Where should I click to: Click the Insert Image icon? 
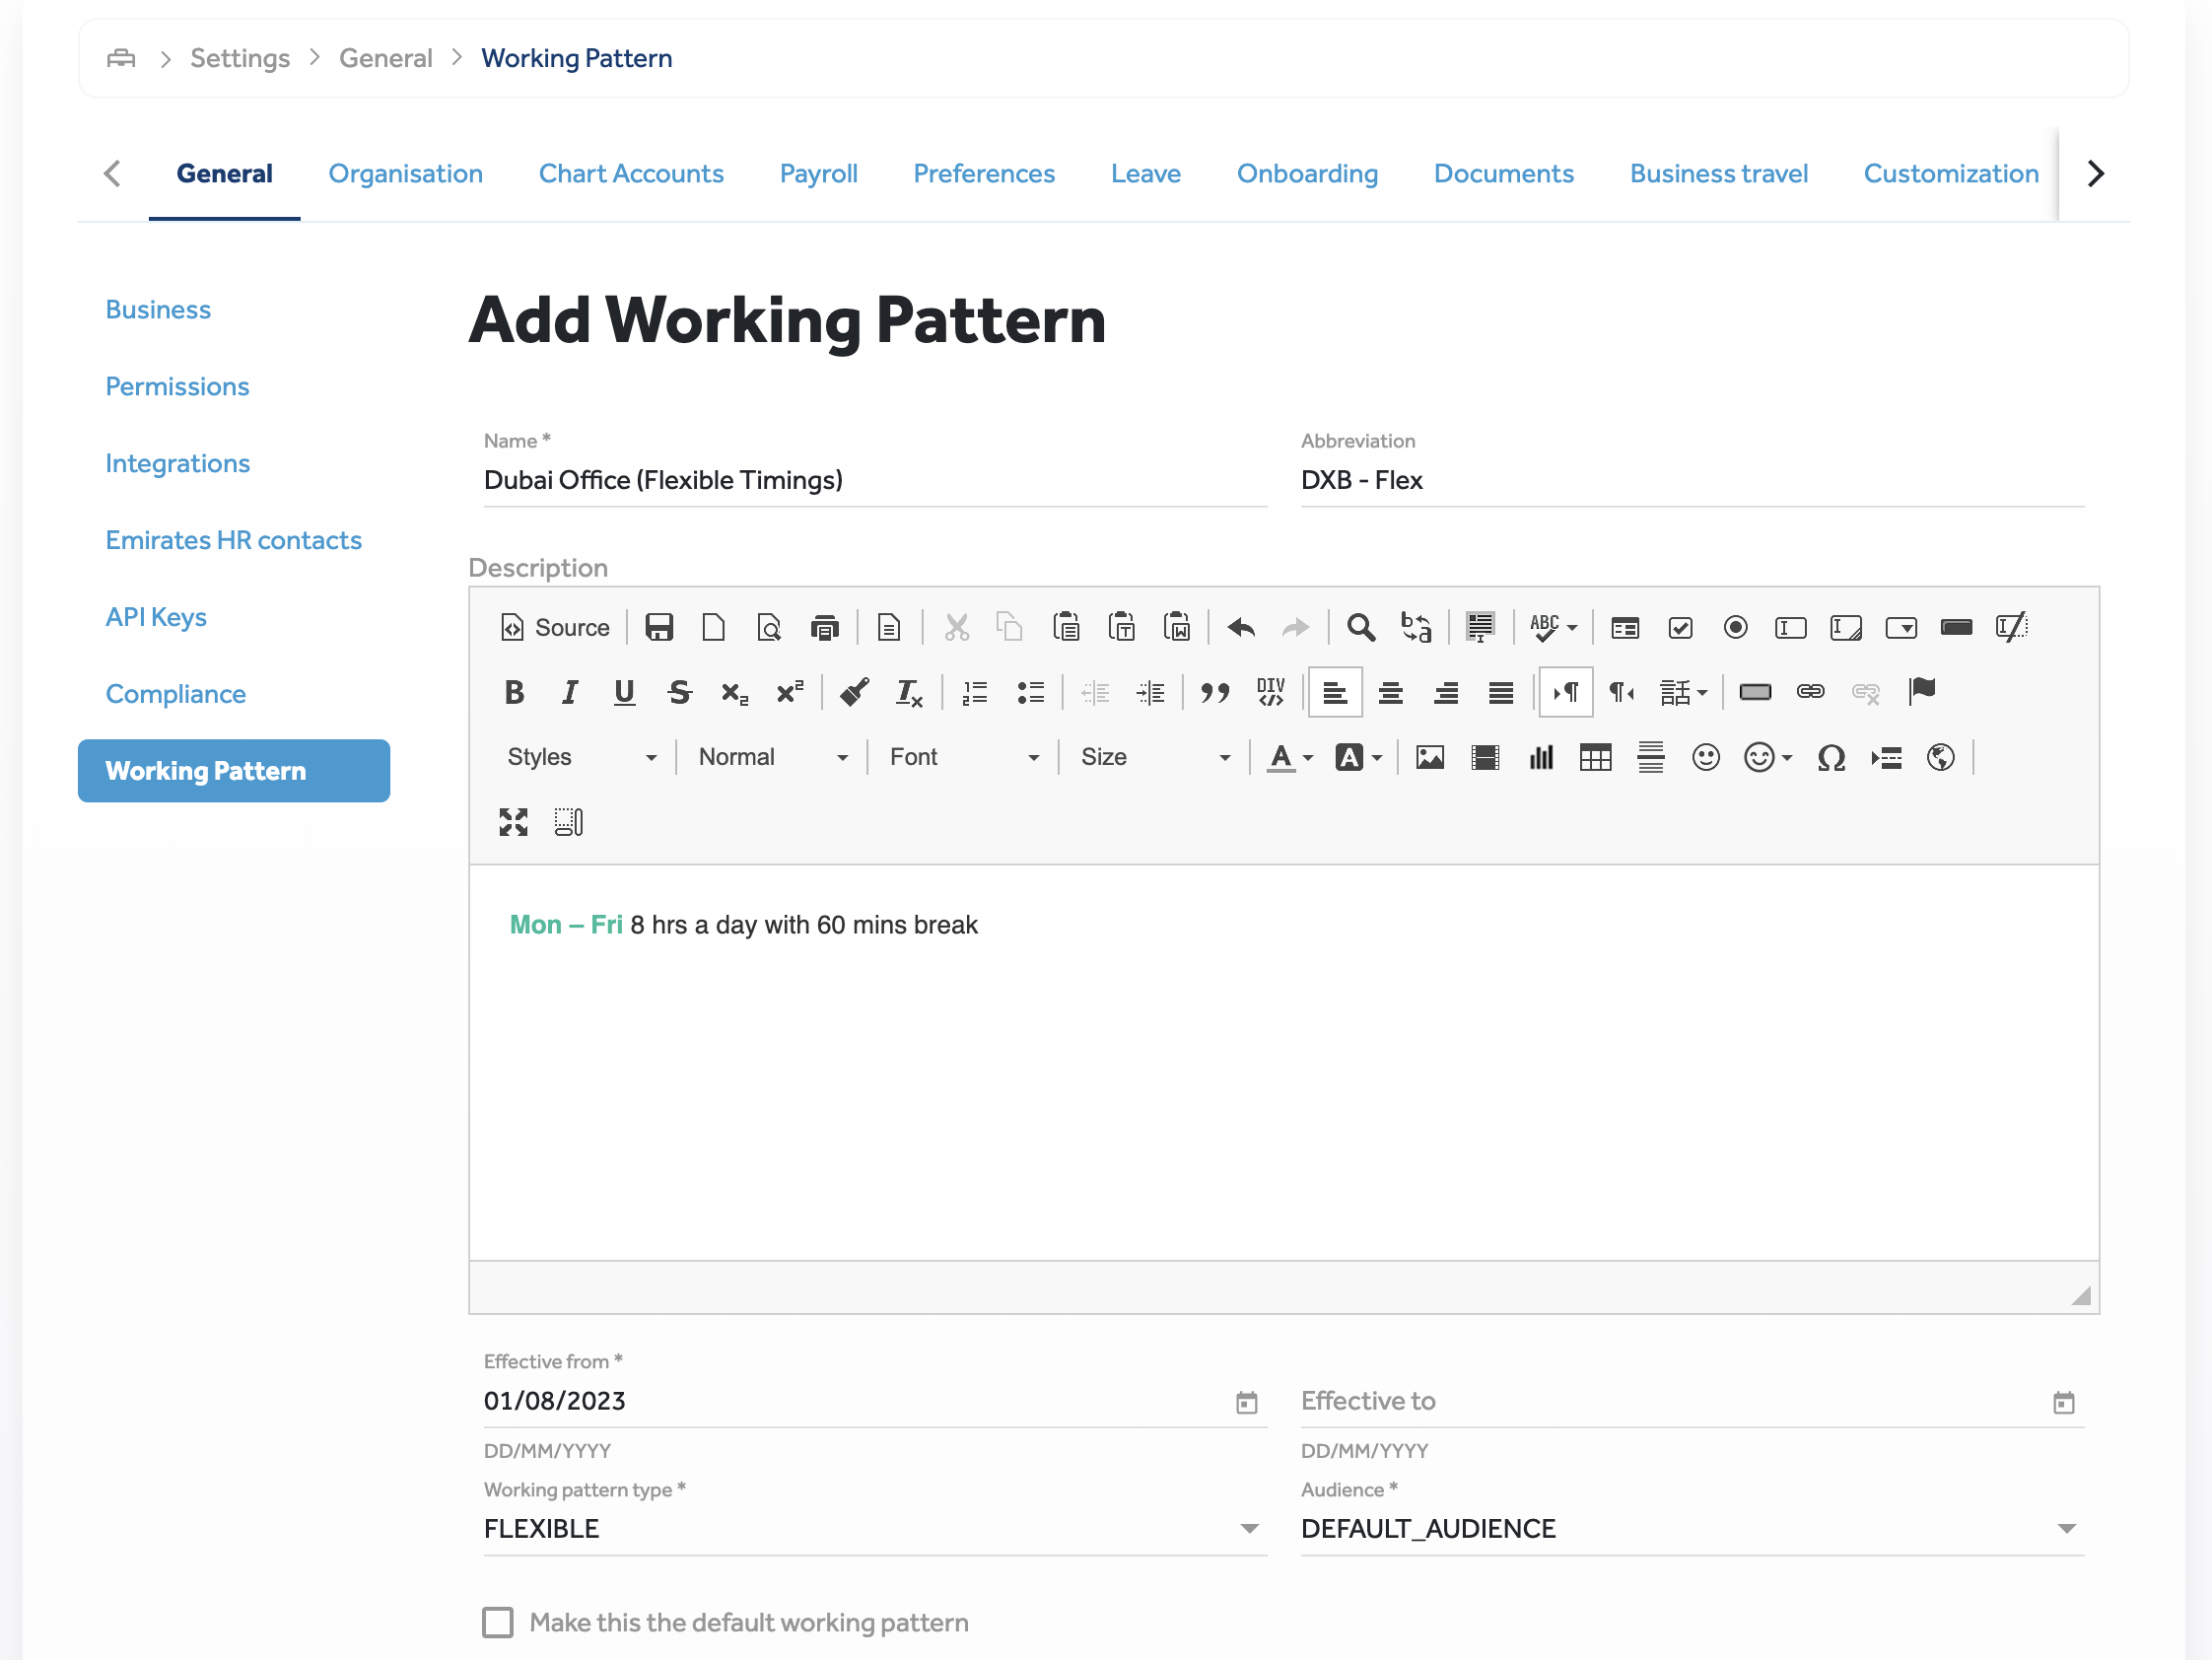click(1429, 757)
